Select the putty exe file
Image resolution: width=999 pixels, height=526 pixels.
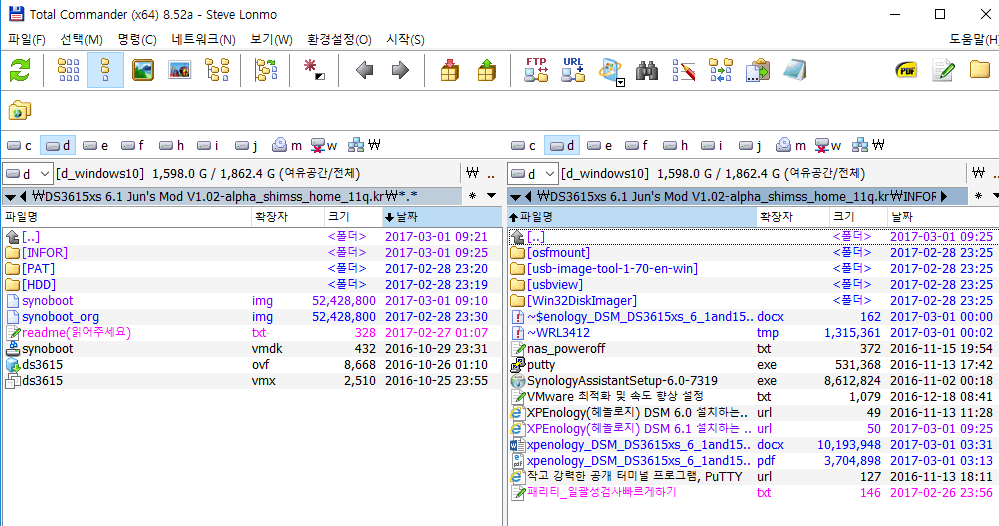coord(753,365)
